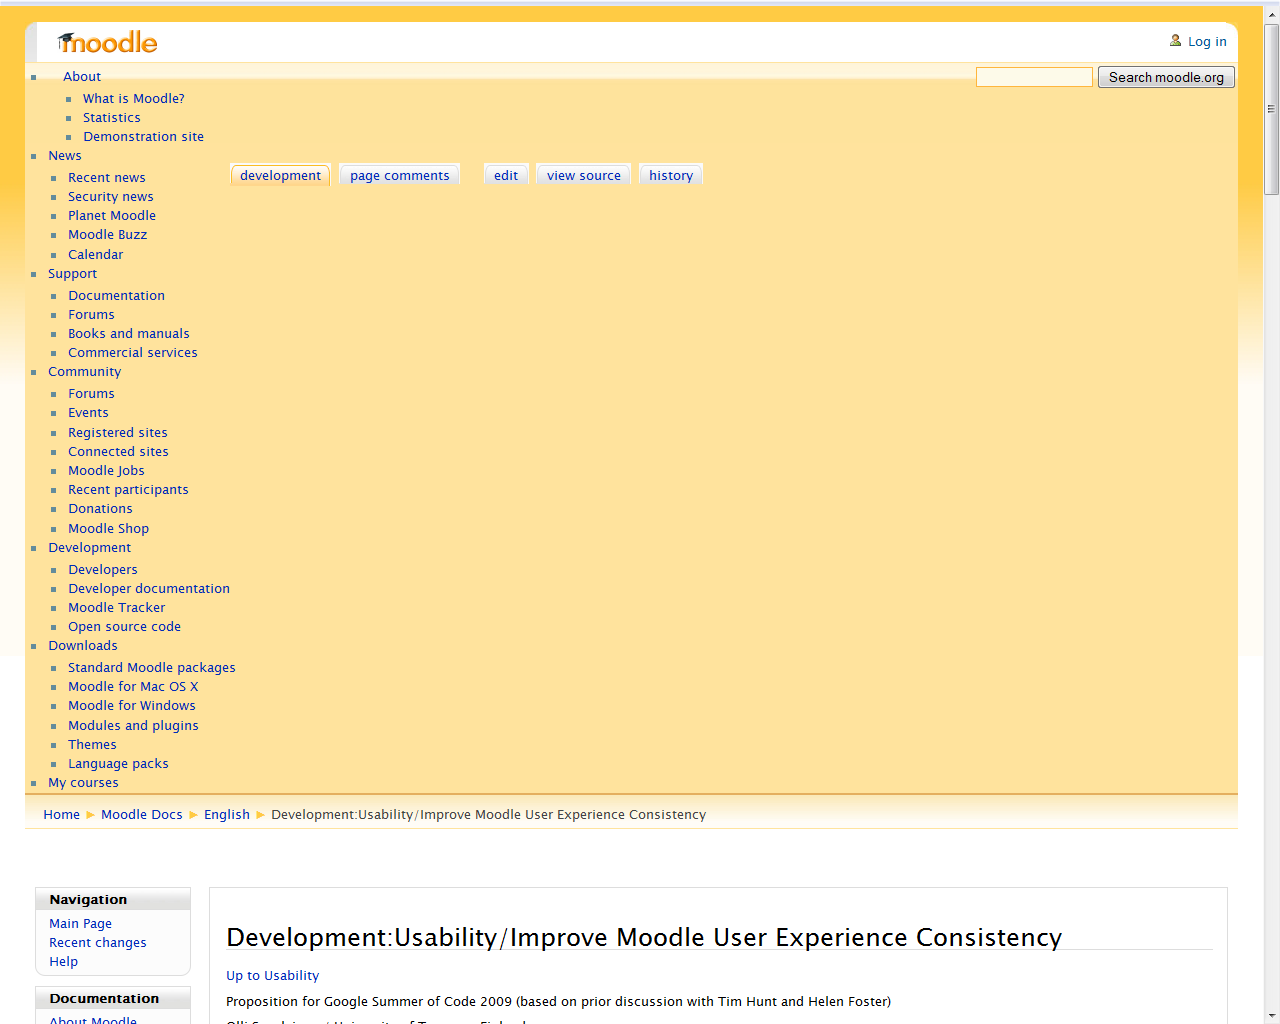Image resolution: width=1280 pixels, height=1024 pixels.
Task: Open the Developers link
Action: point(103,570)
